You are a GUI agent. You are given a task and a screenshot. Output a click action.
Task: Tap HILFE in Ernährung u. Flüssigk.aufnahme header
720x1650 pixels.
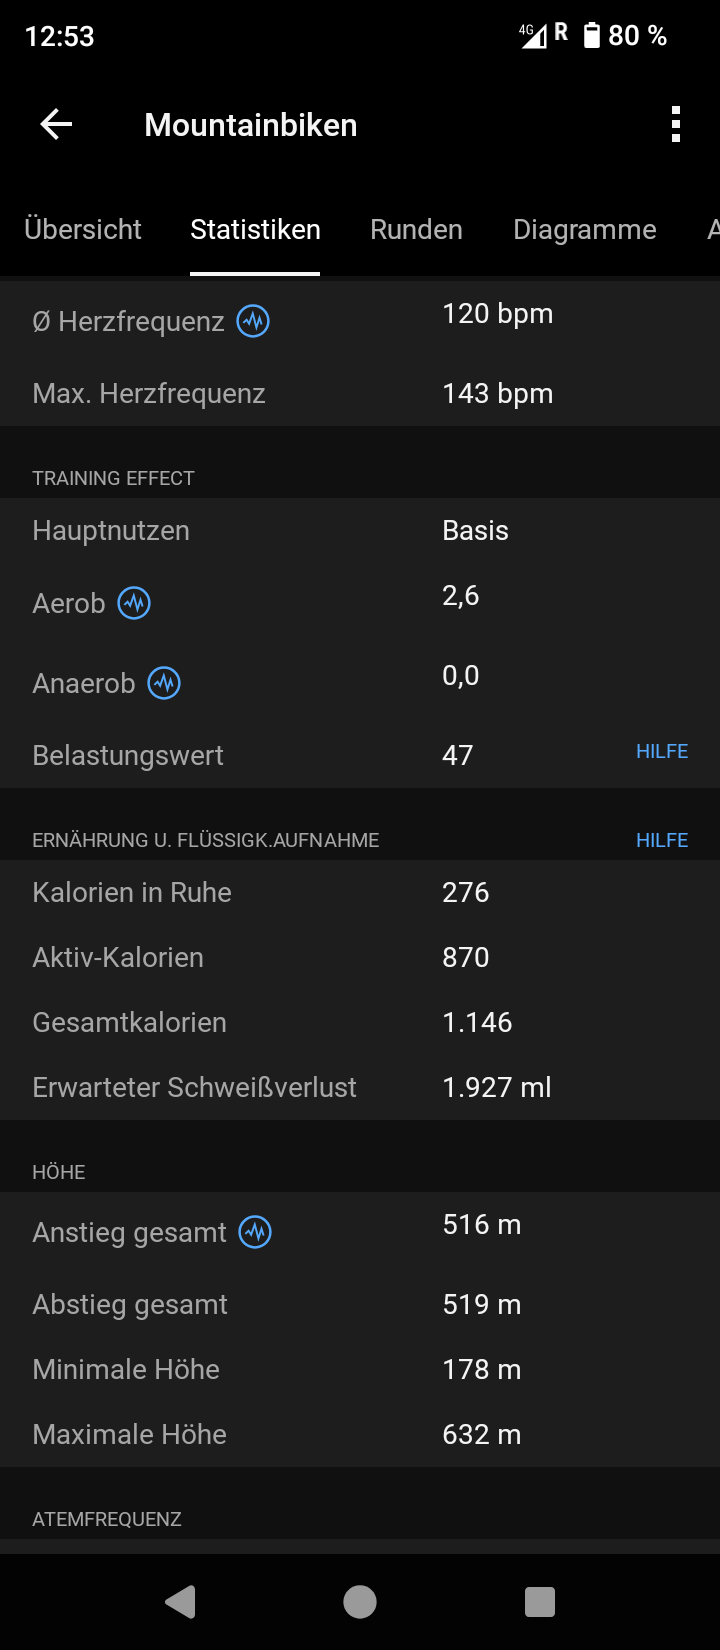pyautogui.click(x=662, y=841)
